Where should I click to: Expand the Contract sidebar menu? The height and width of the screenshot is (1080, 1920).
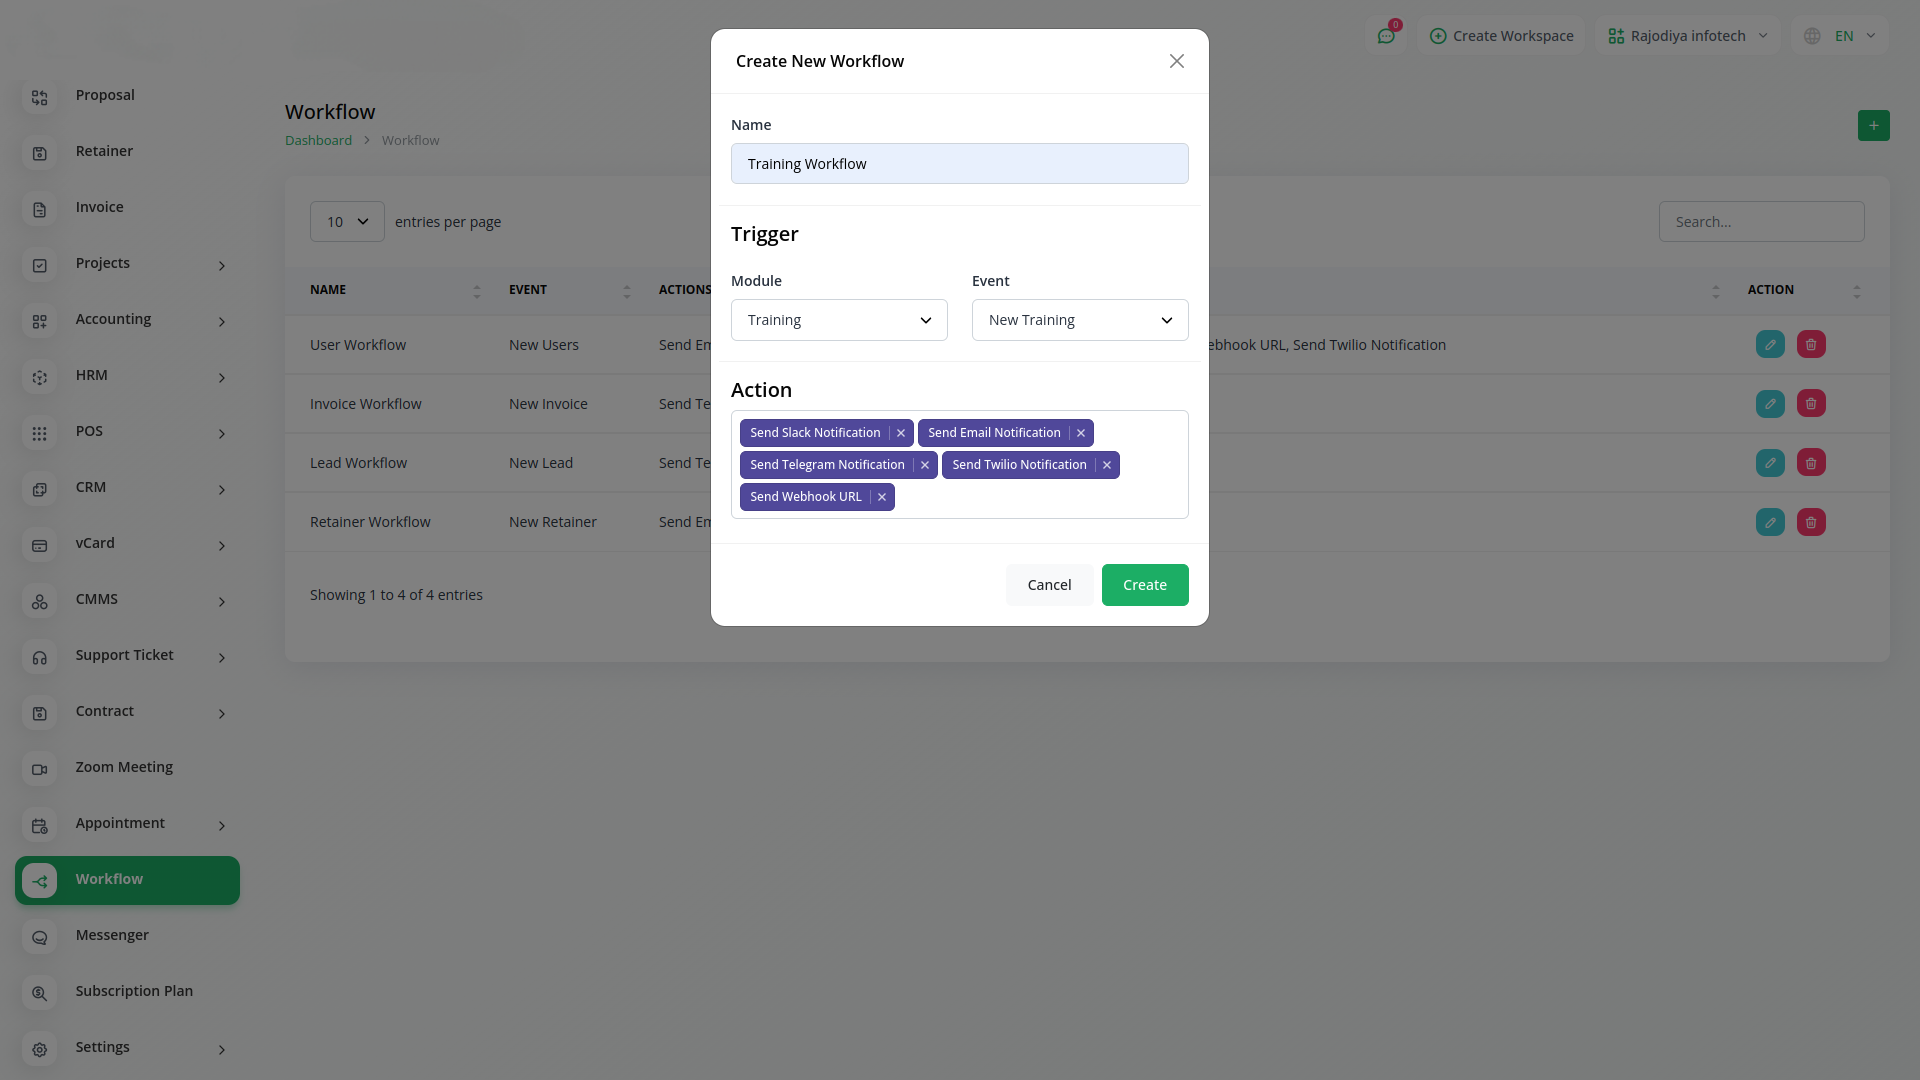[222, 713]
